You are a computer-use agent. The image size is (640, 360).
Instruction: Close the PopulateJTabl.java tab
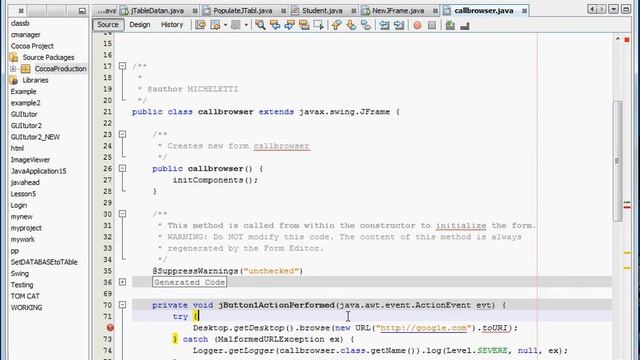(x=283, y=11)
